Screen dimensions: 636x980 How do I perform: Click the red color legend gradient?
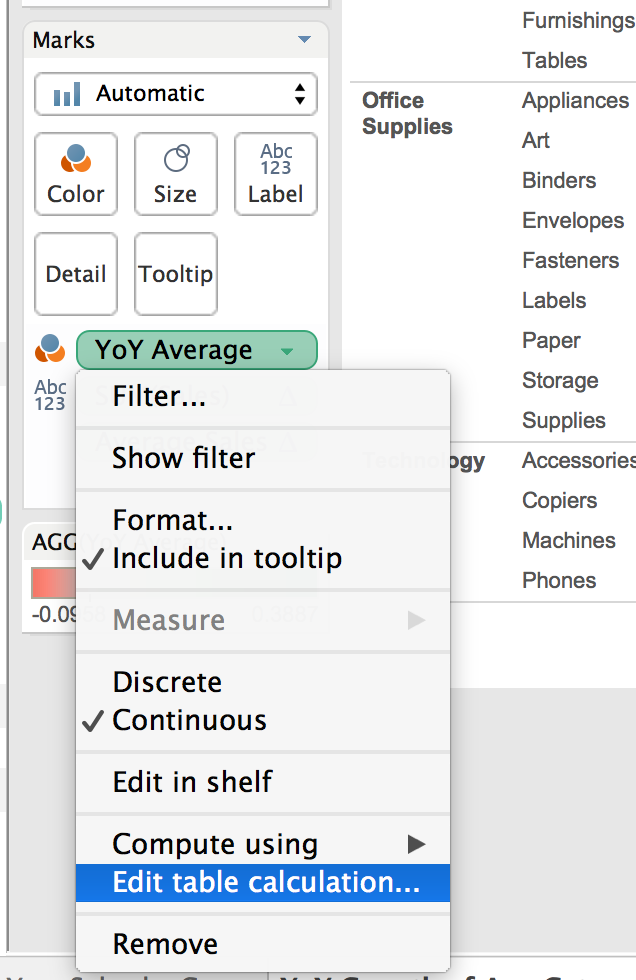point(53,582)
